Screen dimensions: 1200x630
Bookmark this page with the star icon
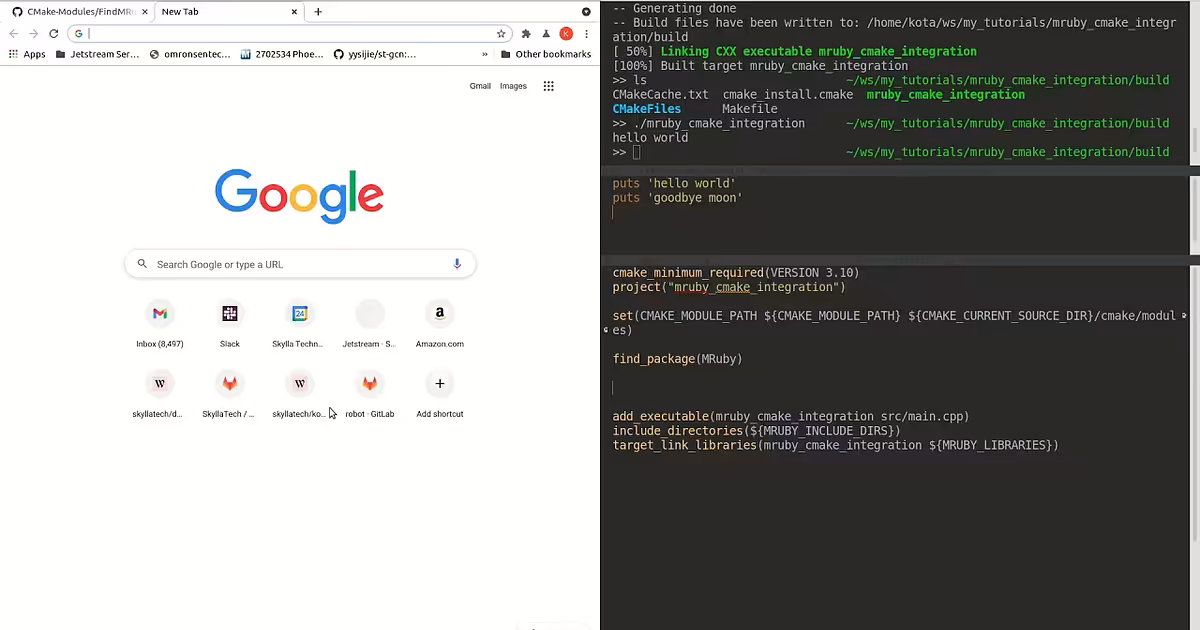tap(501, 33)
